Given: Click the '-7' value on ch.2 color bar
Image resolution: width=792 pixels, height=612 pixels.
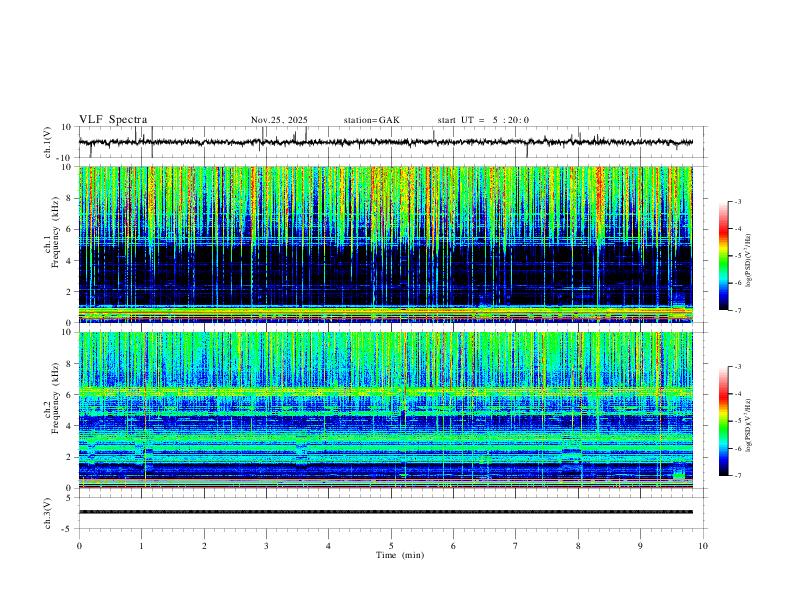Looking at the screenshot, I should [737, 476].
